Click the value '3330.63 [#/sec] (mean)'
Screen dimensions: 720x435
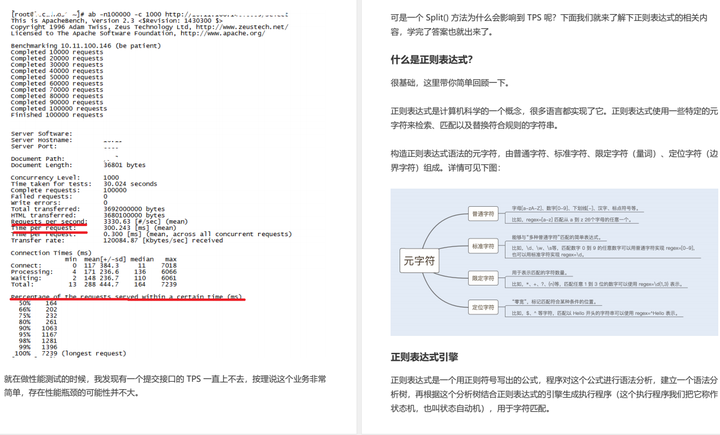coord(146,221)
